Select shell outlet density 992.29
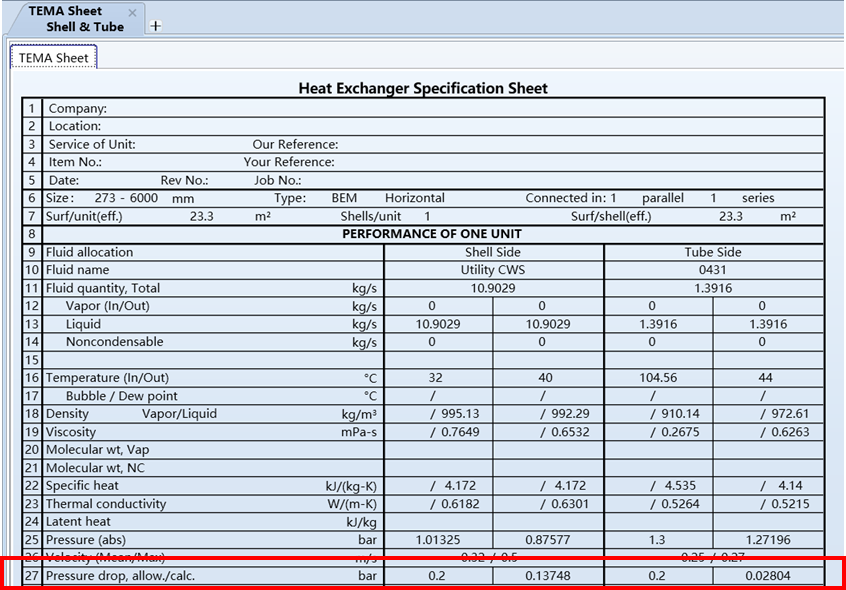The image size is (846, 590). point(570,414)
